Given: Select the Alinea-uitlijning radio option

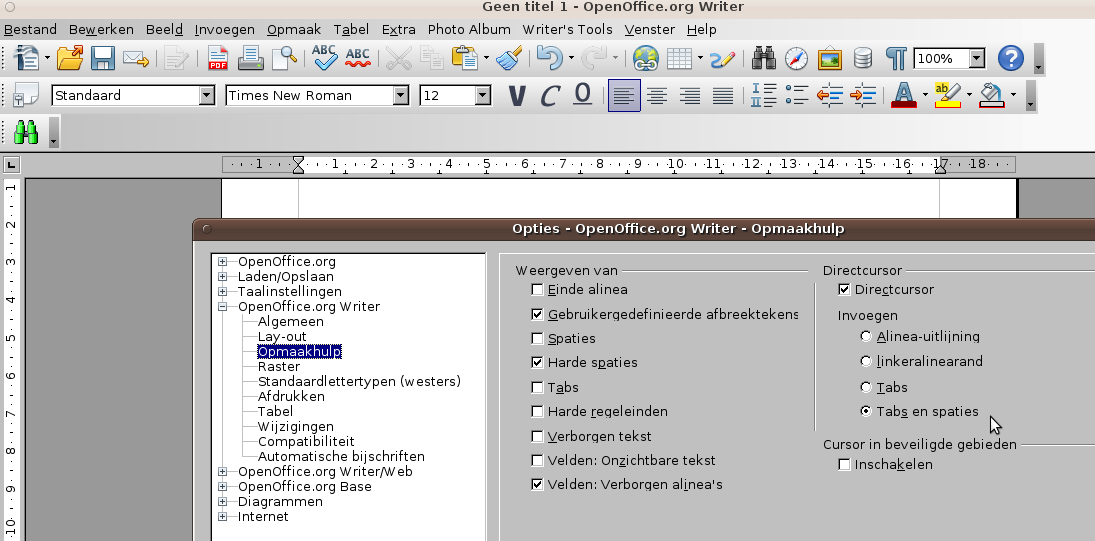Looking at the screenshot, I should coord(866,337).
